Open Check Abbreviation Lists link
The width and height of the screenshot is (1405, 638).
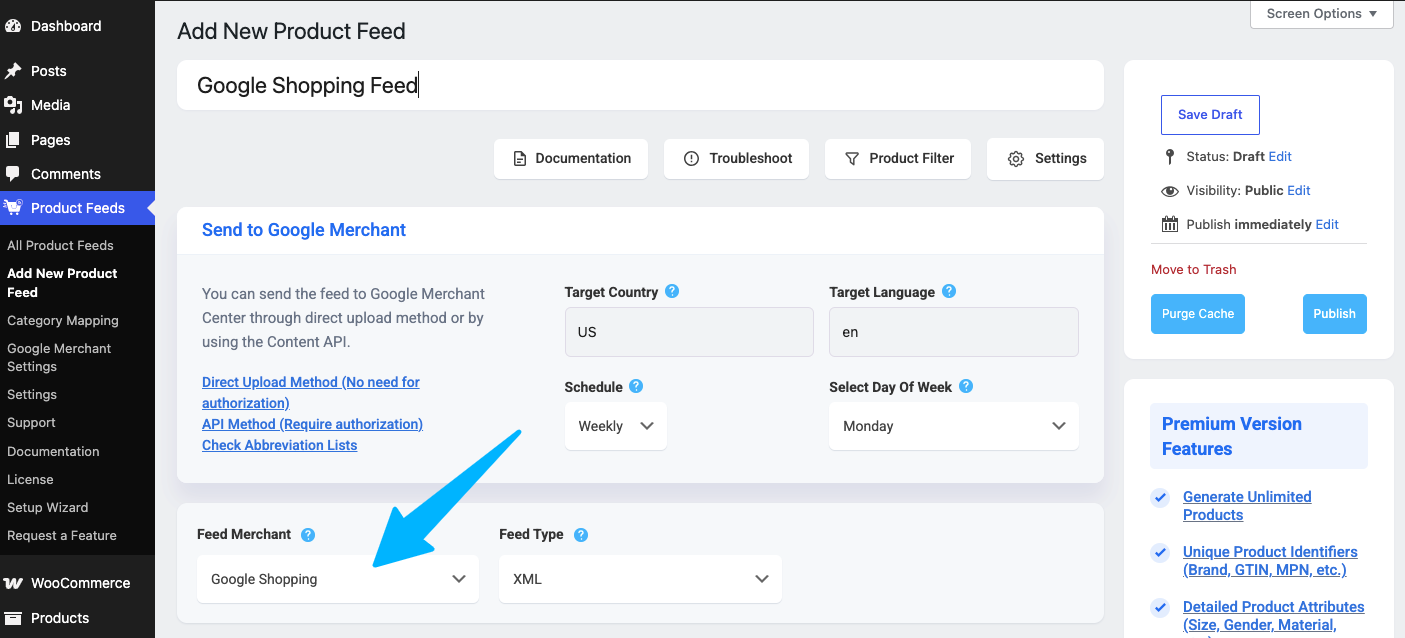click(x=279, y=445)
